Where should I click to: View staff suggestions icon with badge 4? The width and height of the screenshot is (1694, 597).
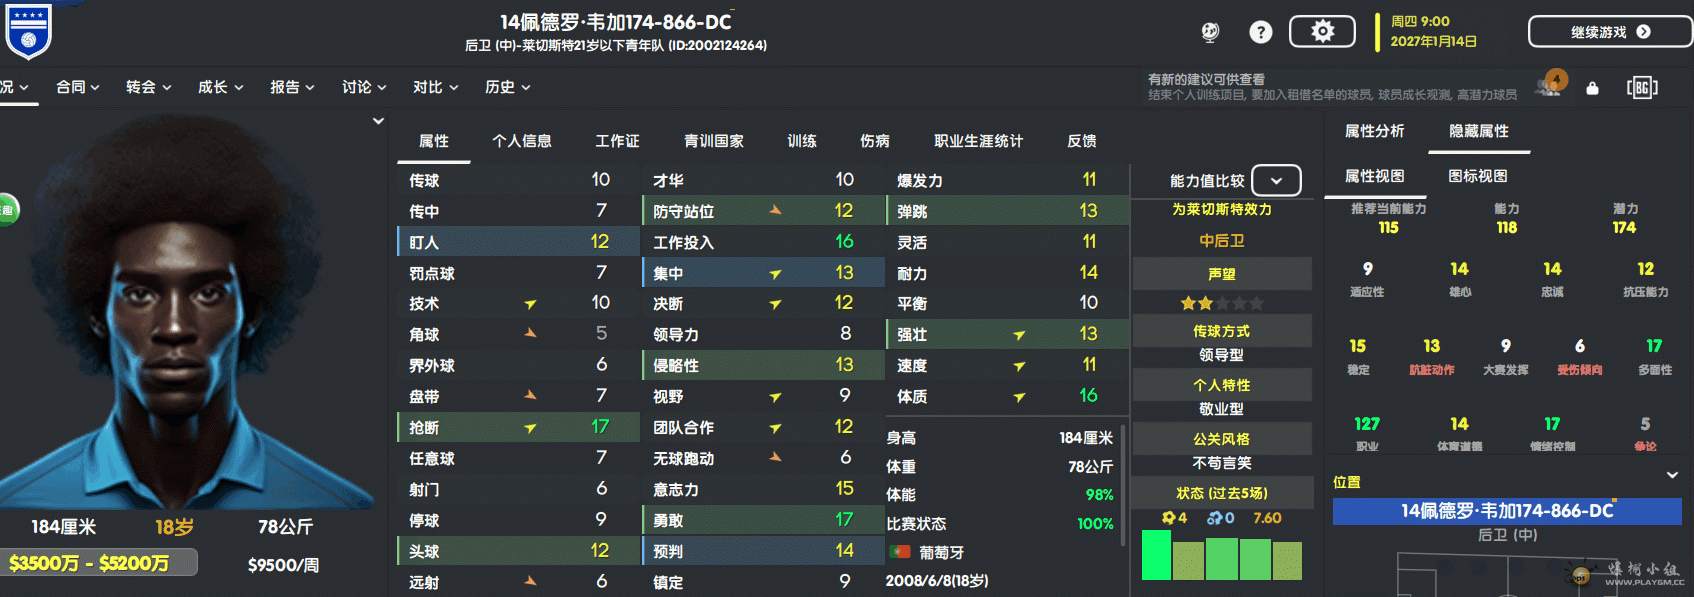pos(1551,84)
